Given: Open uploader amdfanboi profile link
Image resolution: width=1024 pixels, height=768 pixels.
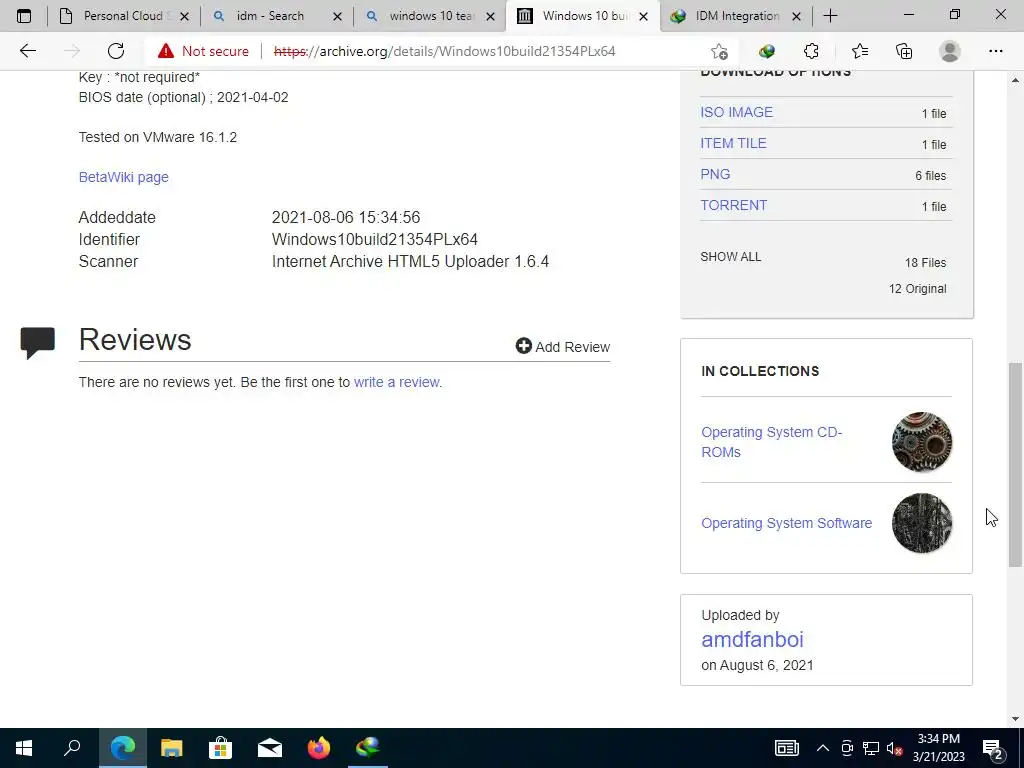Looking at the screenshot, I should click(752, 639).
